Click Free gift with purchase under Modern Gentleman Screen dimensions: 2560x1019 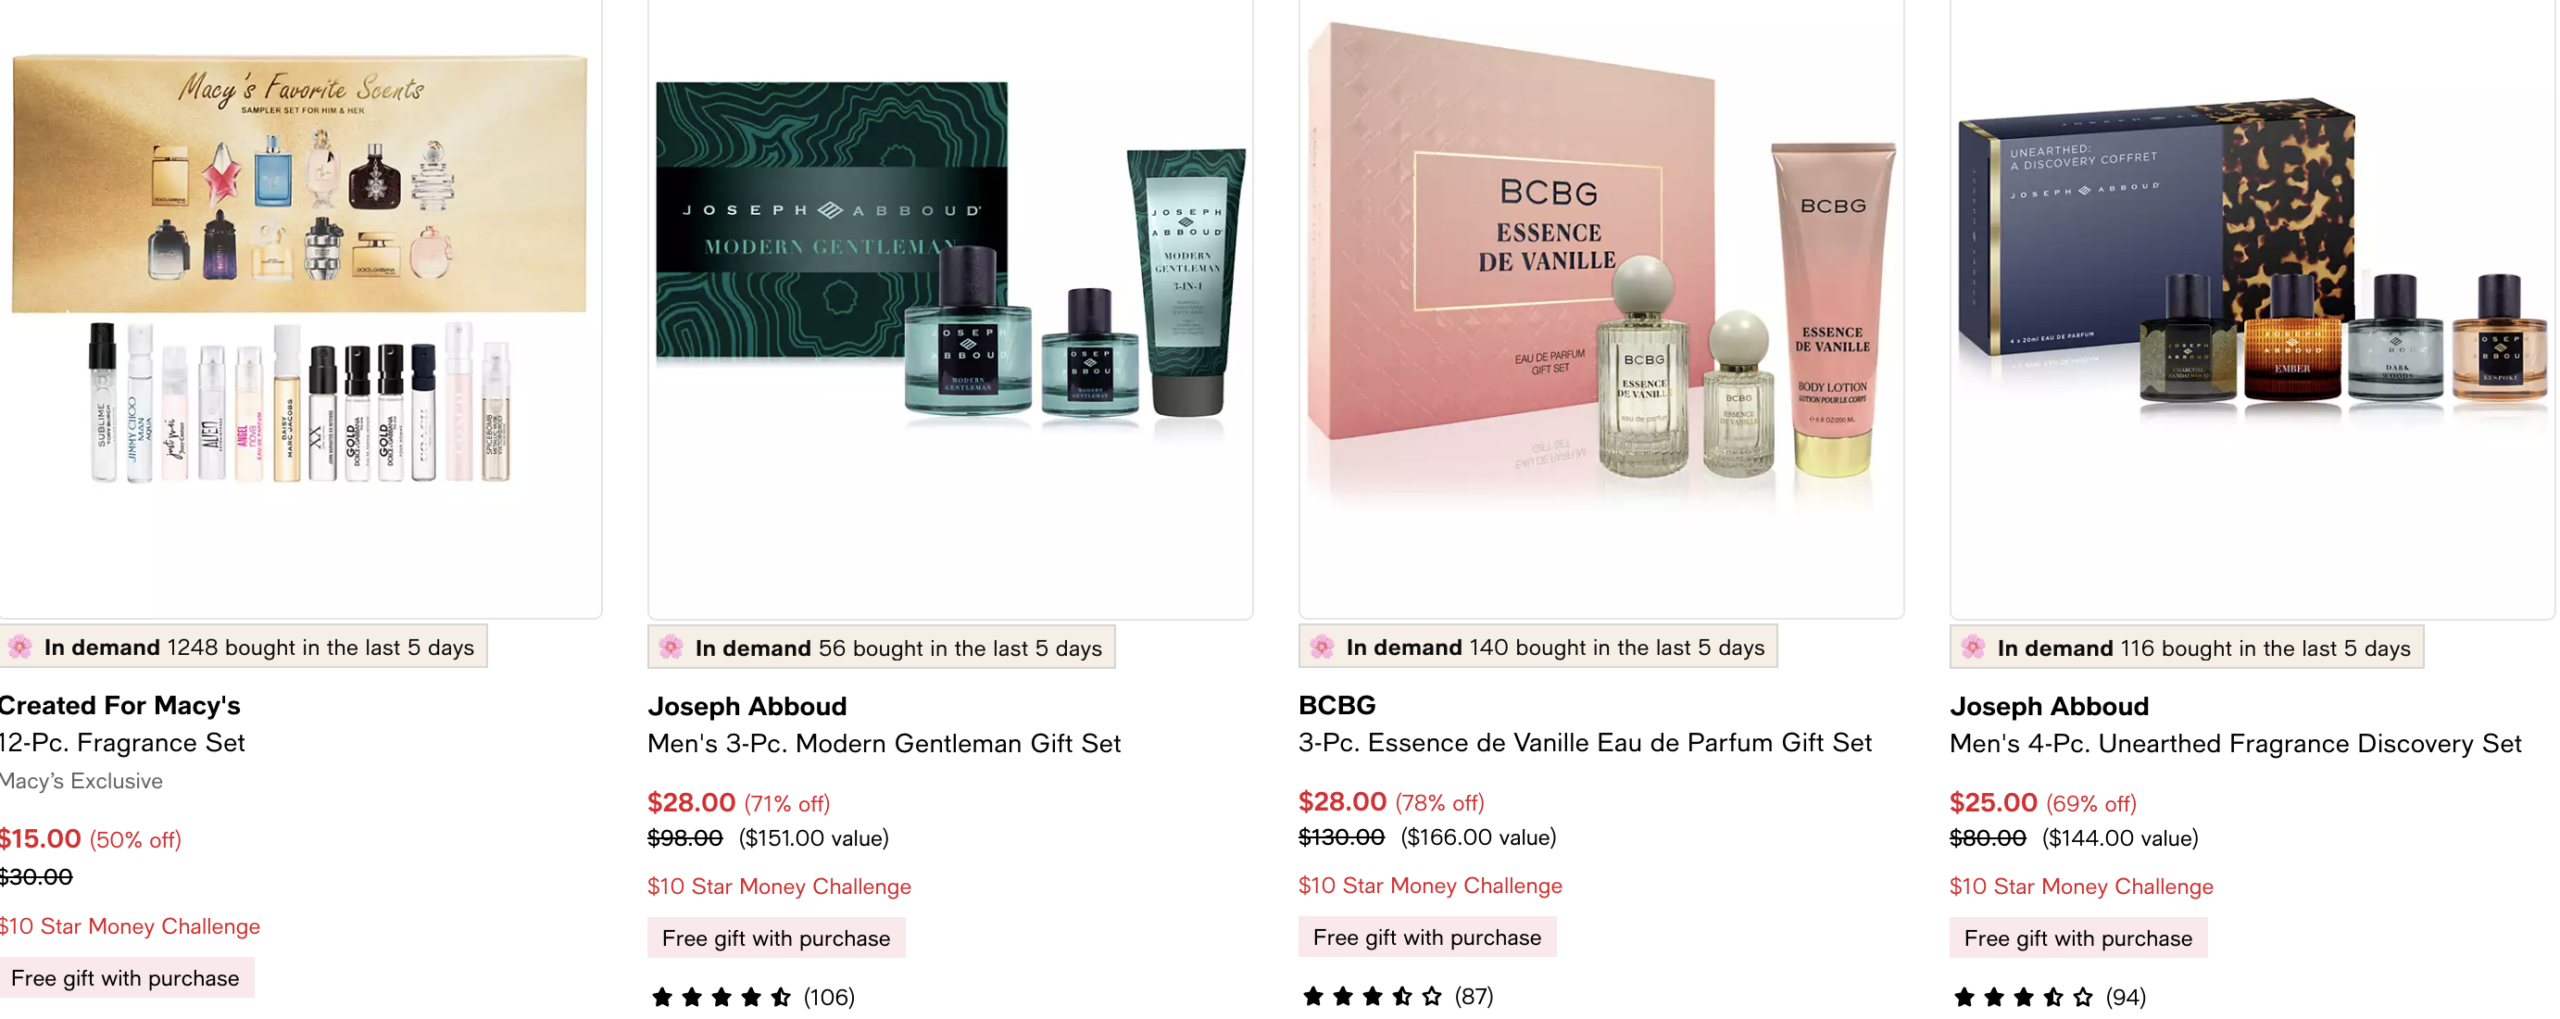tap(776, 937)
